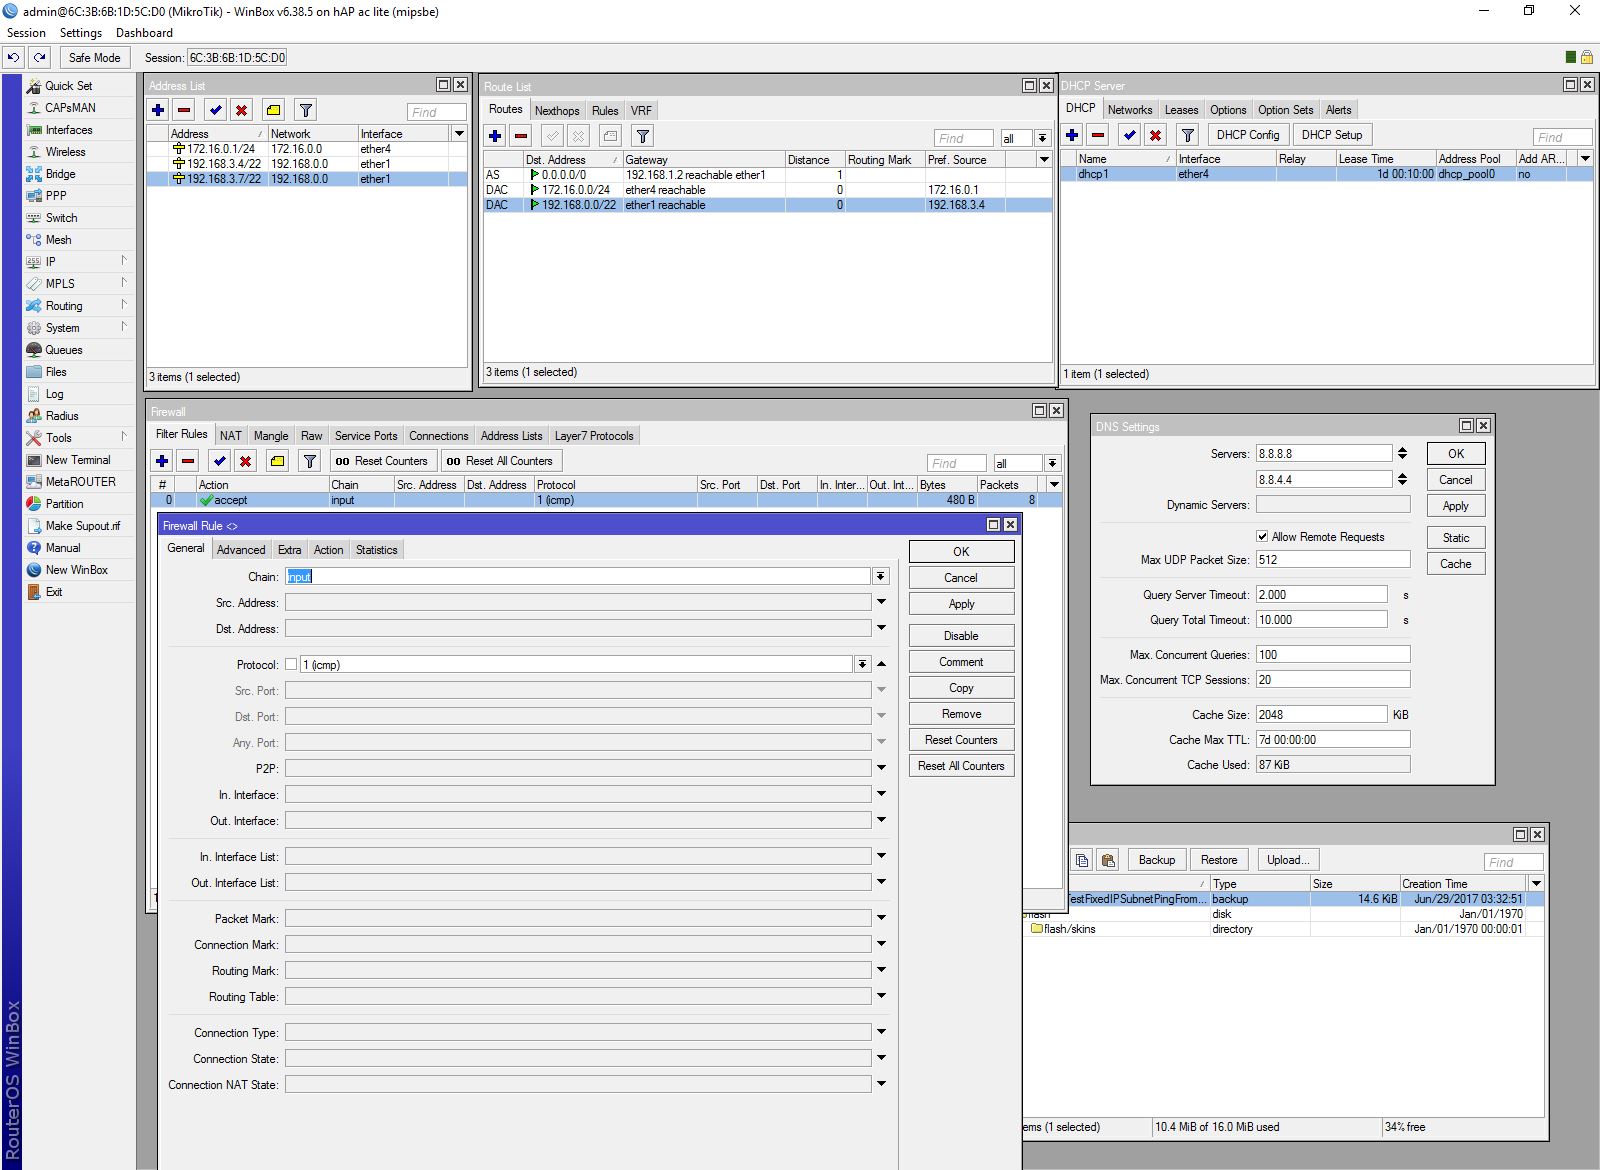Expand the Dst. Address field

pos(881,628)
